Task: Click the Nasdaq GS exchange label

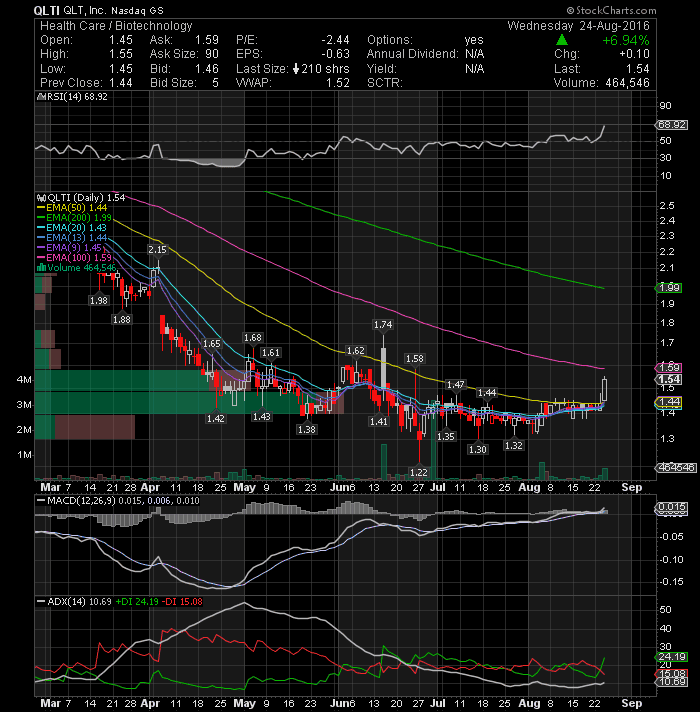Action: [137, 10]
